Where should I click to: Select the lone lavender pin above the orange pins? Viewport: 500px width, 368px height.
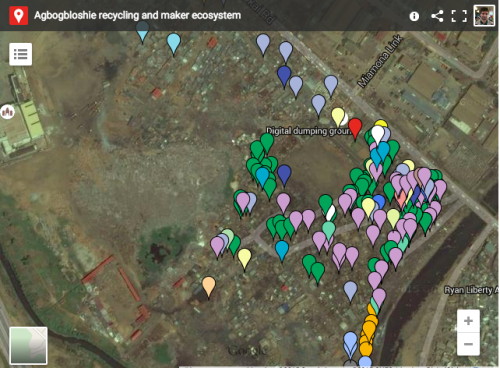[350, 291]
